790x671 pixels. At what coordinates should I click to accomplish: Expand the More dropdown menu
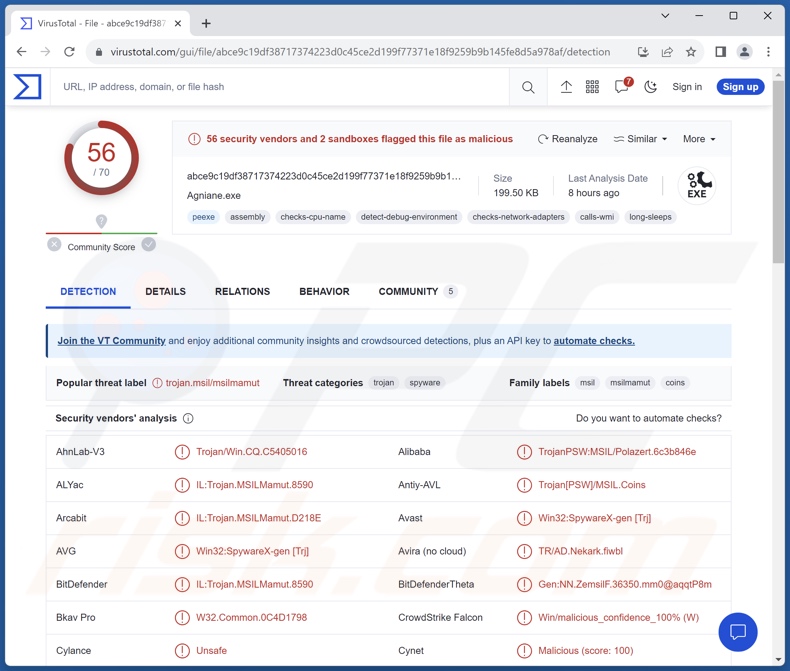tap(699, 139)
